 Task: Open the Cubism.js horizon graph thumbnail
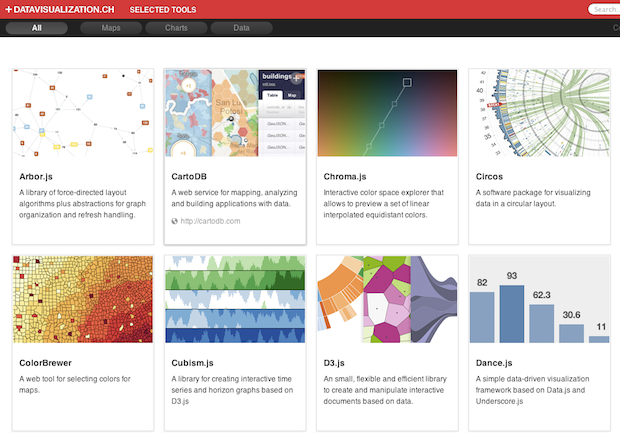(235, 299)
